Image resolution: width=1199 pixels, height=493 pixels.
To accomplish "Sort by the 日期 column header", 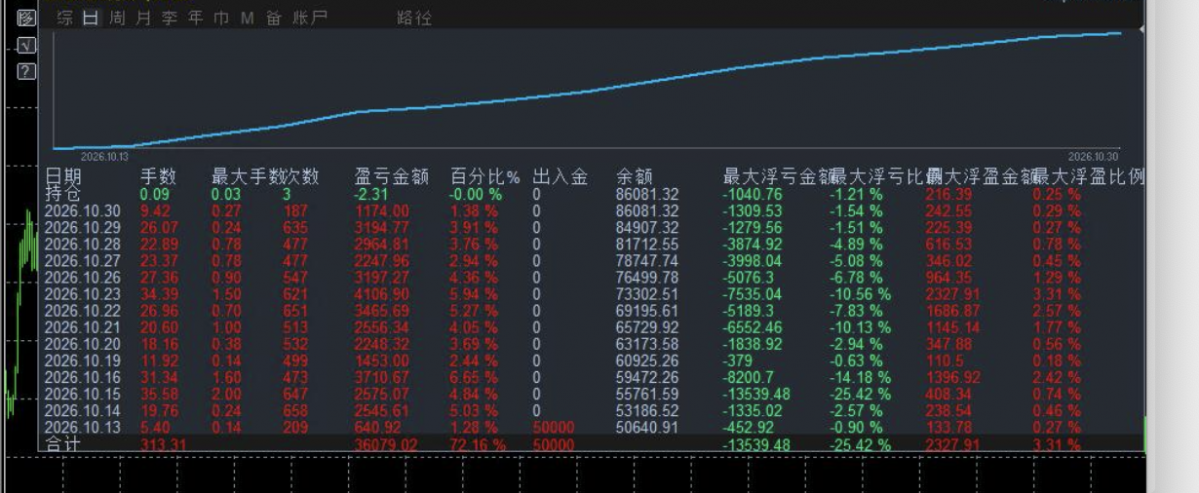I will pyautogui.click(x=63, y=177).
